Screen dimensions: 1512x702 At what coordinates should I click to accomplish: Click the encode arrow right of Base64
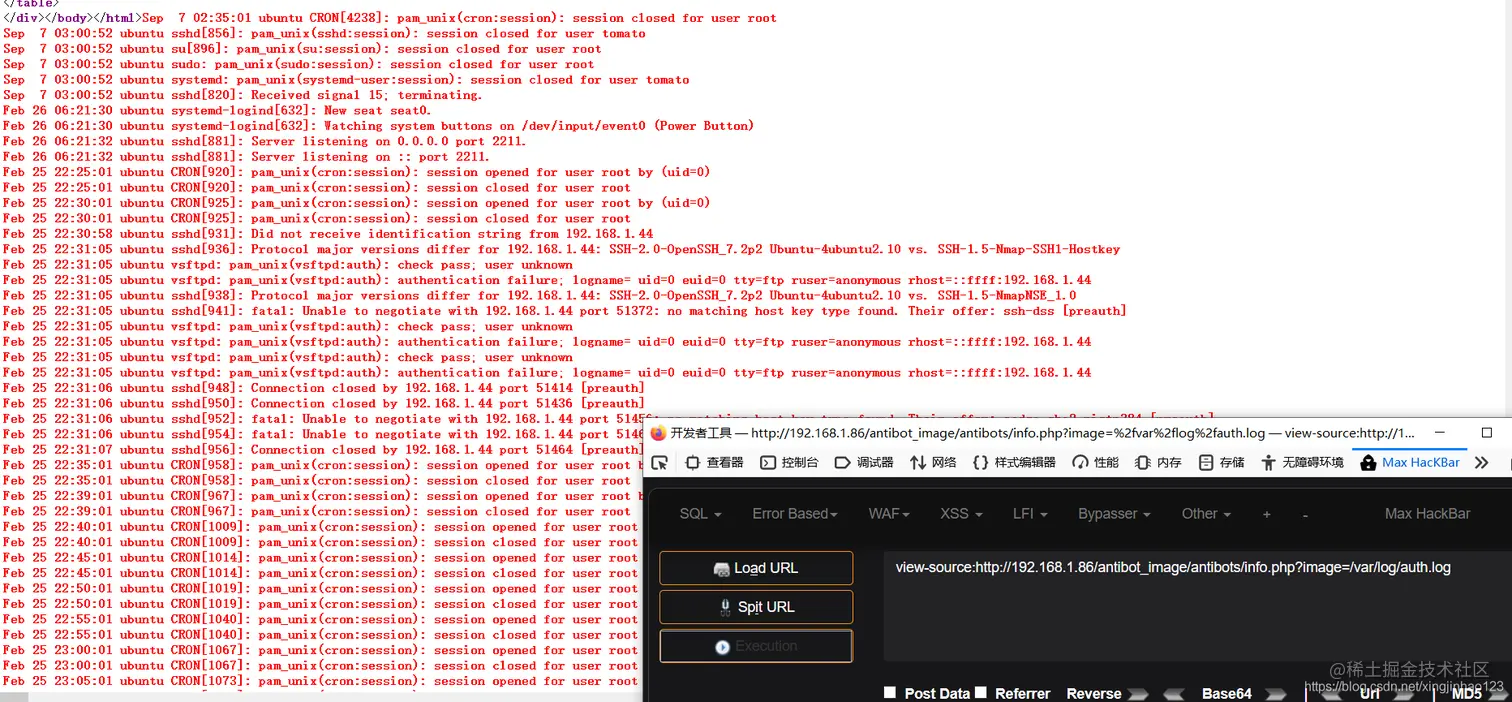pyautogui.click(x=1275, y=693)
